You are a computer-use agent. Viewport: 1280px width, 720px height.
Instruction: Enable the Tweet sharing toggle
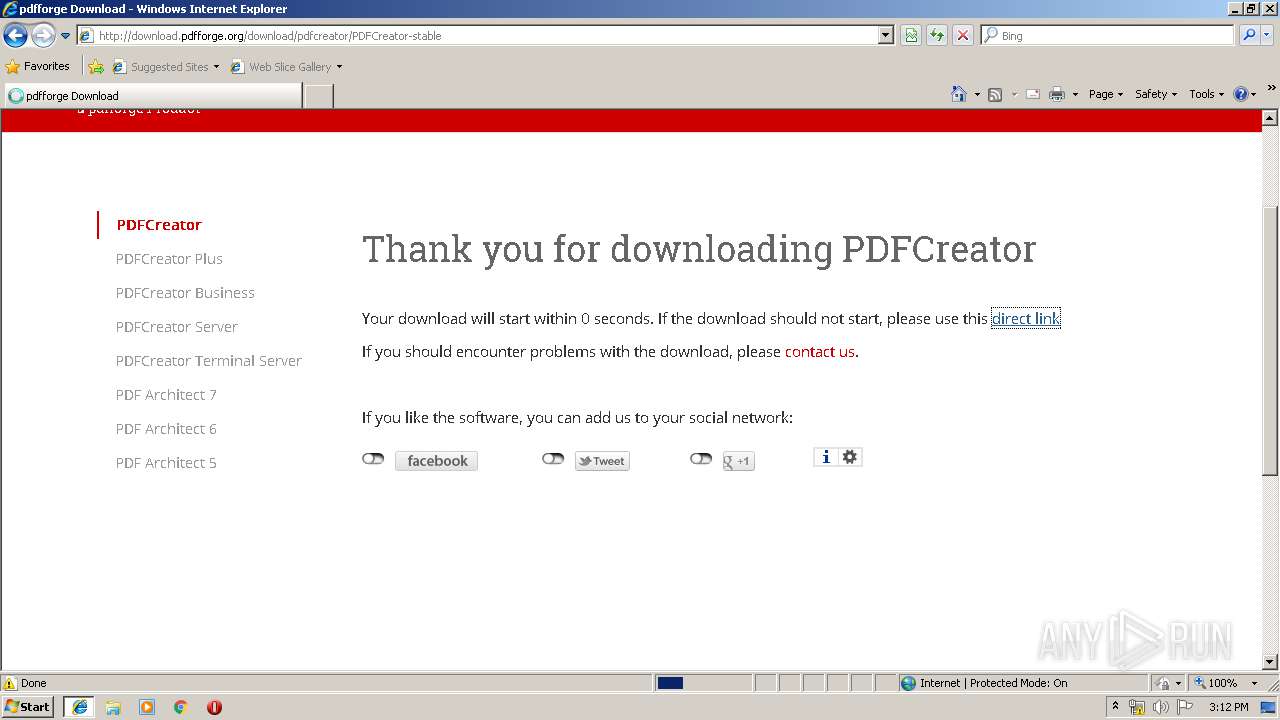(x=553, y=458)
